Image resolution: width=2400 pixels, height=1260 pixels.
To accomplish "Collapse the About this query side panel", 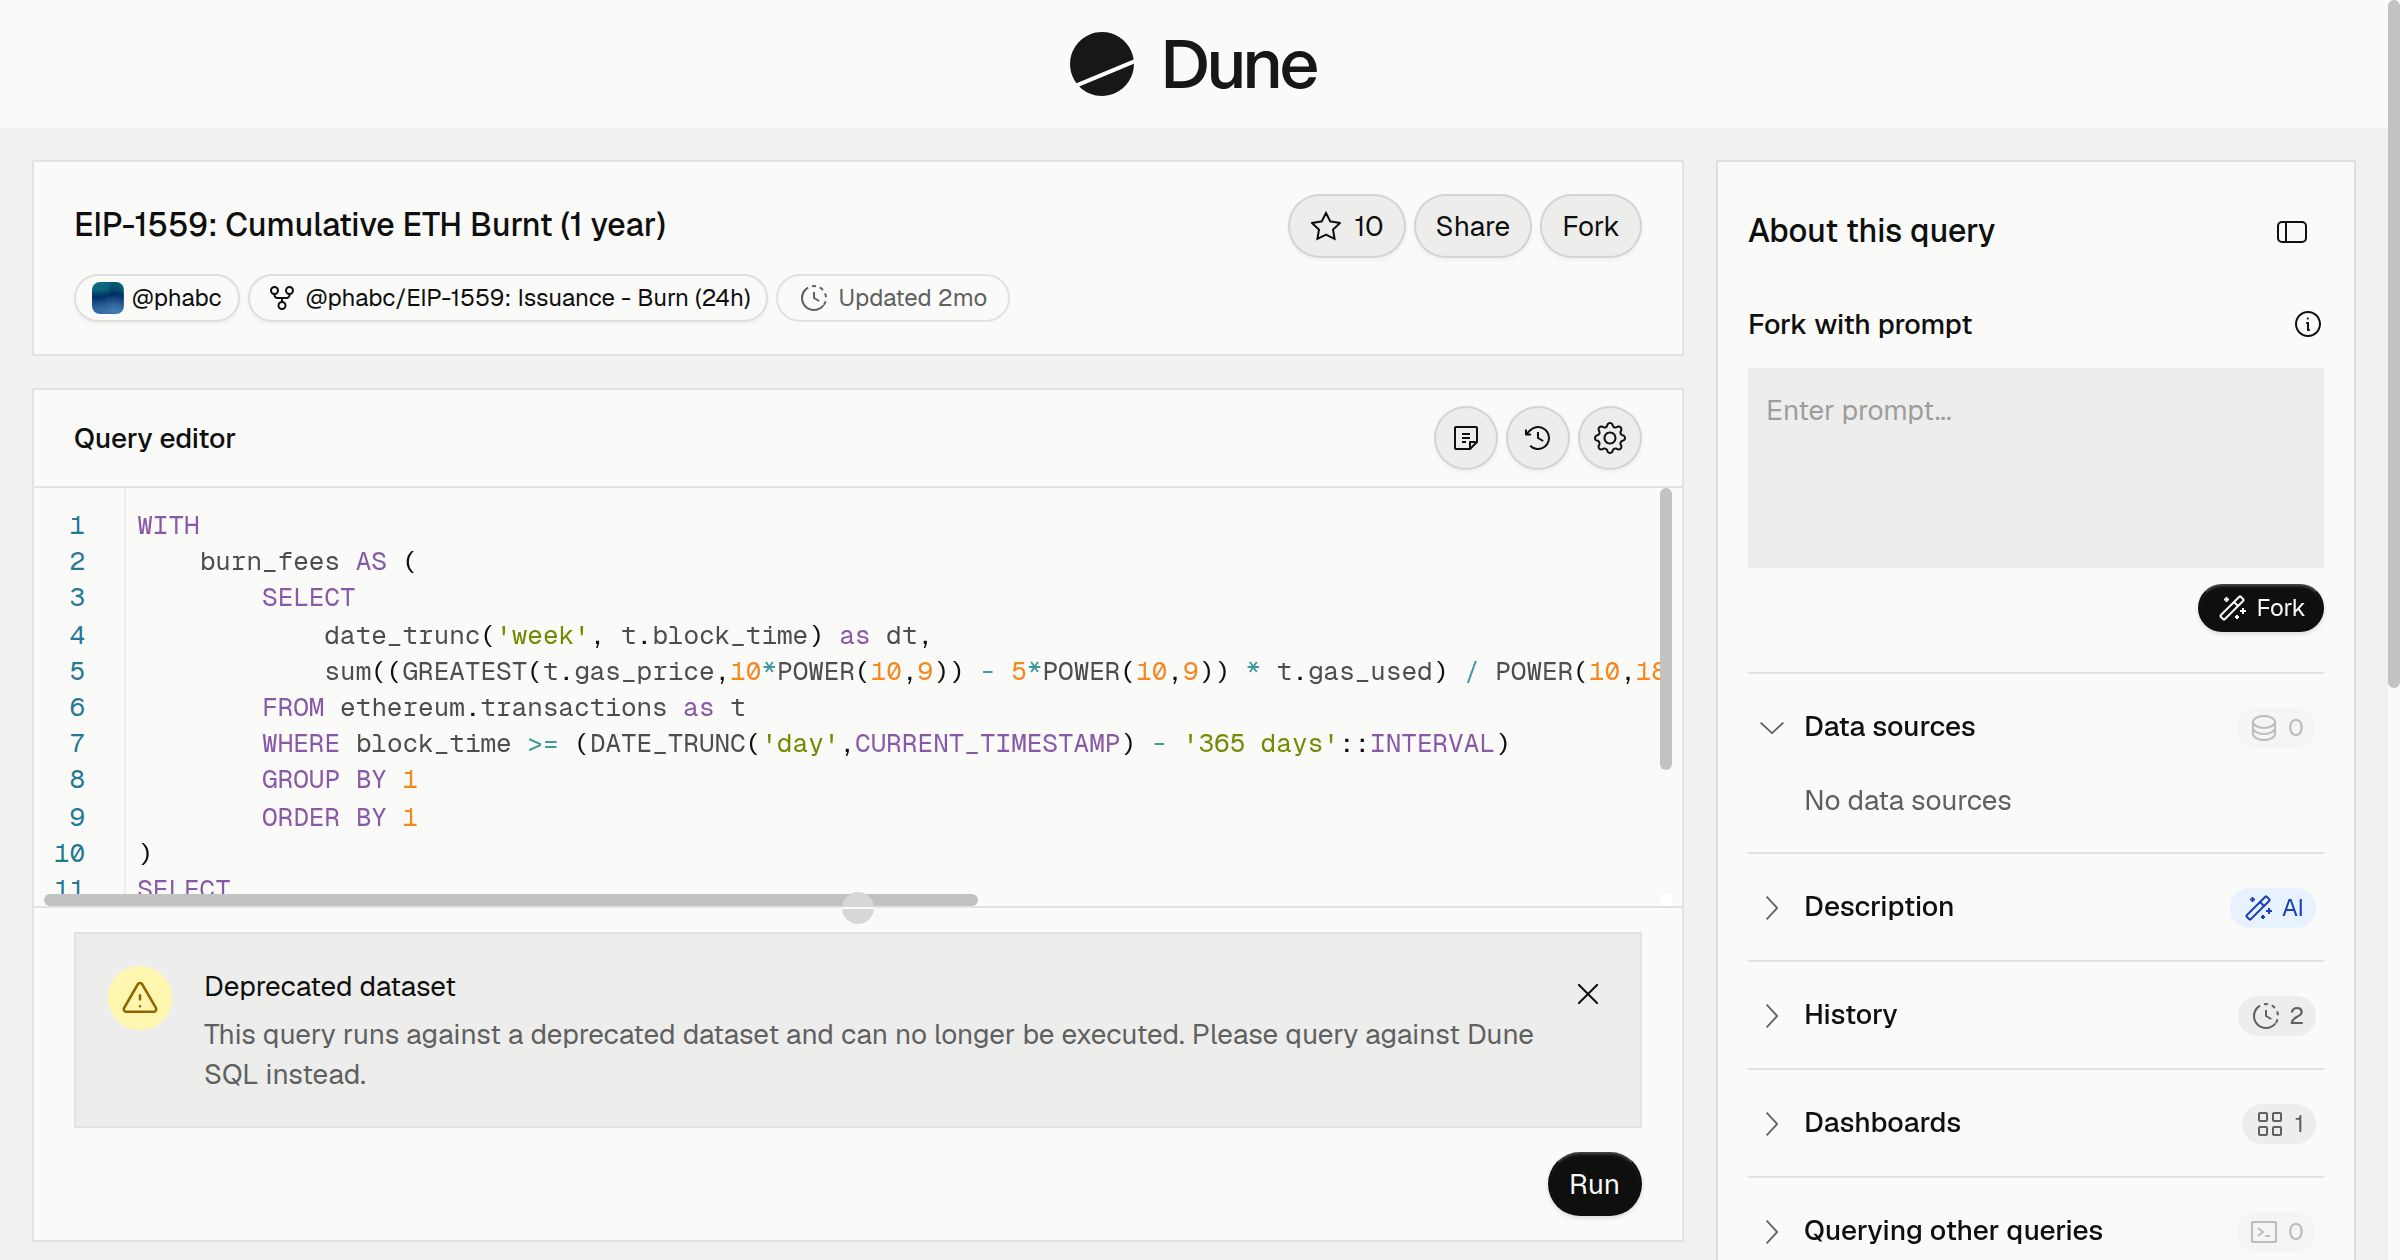I will pyautogui.click(x=2292, y=232).
